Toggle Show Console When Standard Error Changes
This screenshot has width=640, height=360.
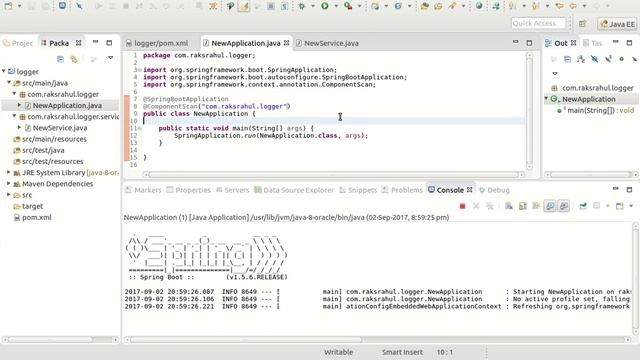tap(564, 206)
